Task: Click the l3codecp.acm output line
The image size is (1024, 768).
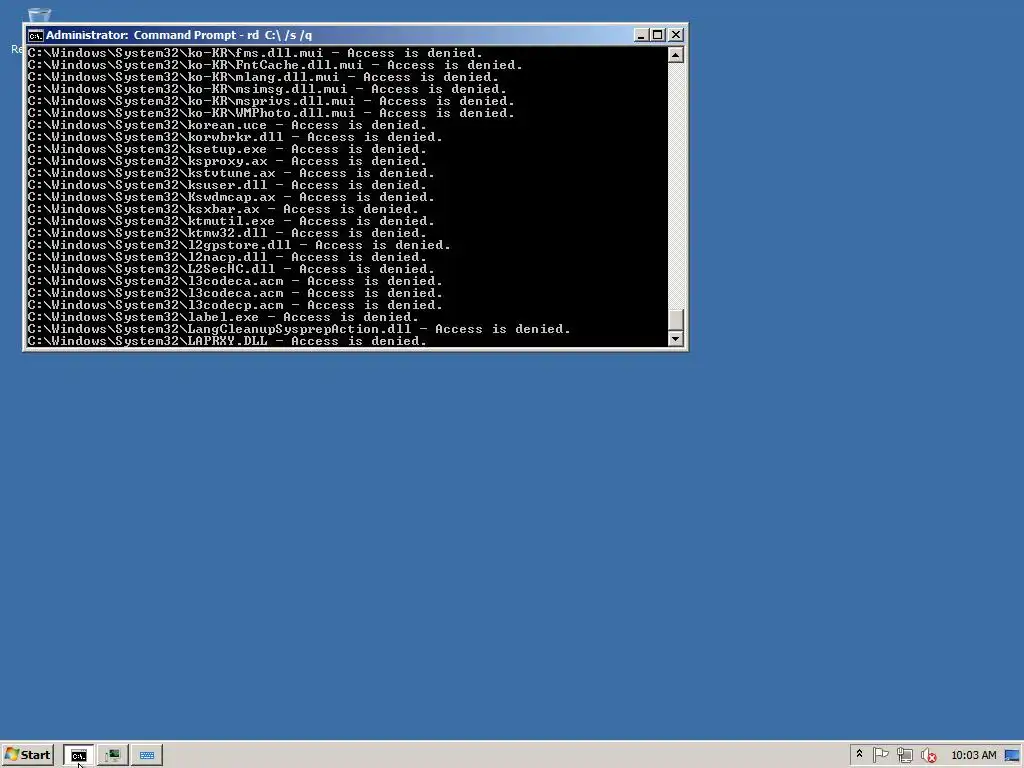Action: click(x=235, y=305)
